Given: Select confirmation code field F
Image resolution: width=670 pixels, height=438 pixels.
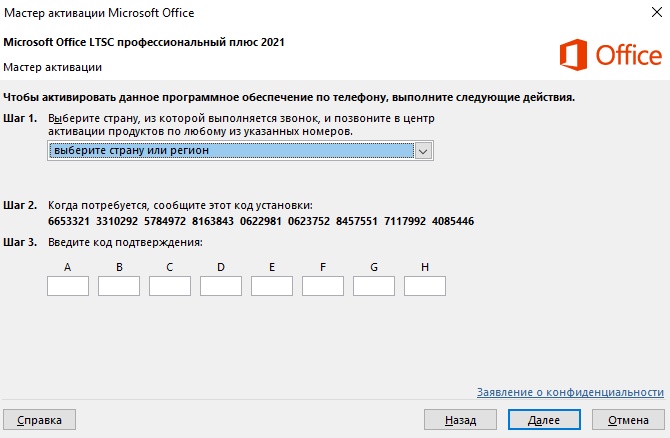Looking at the screenshot, I should 323,286.
